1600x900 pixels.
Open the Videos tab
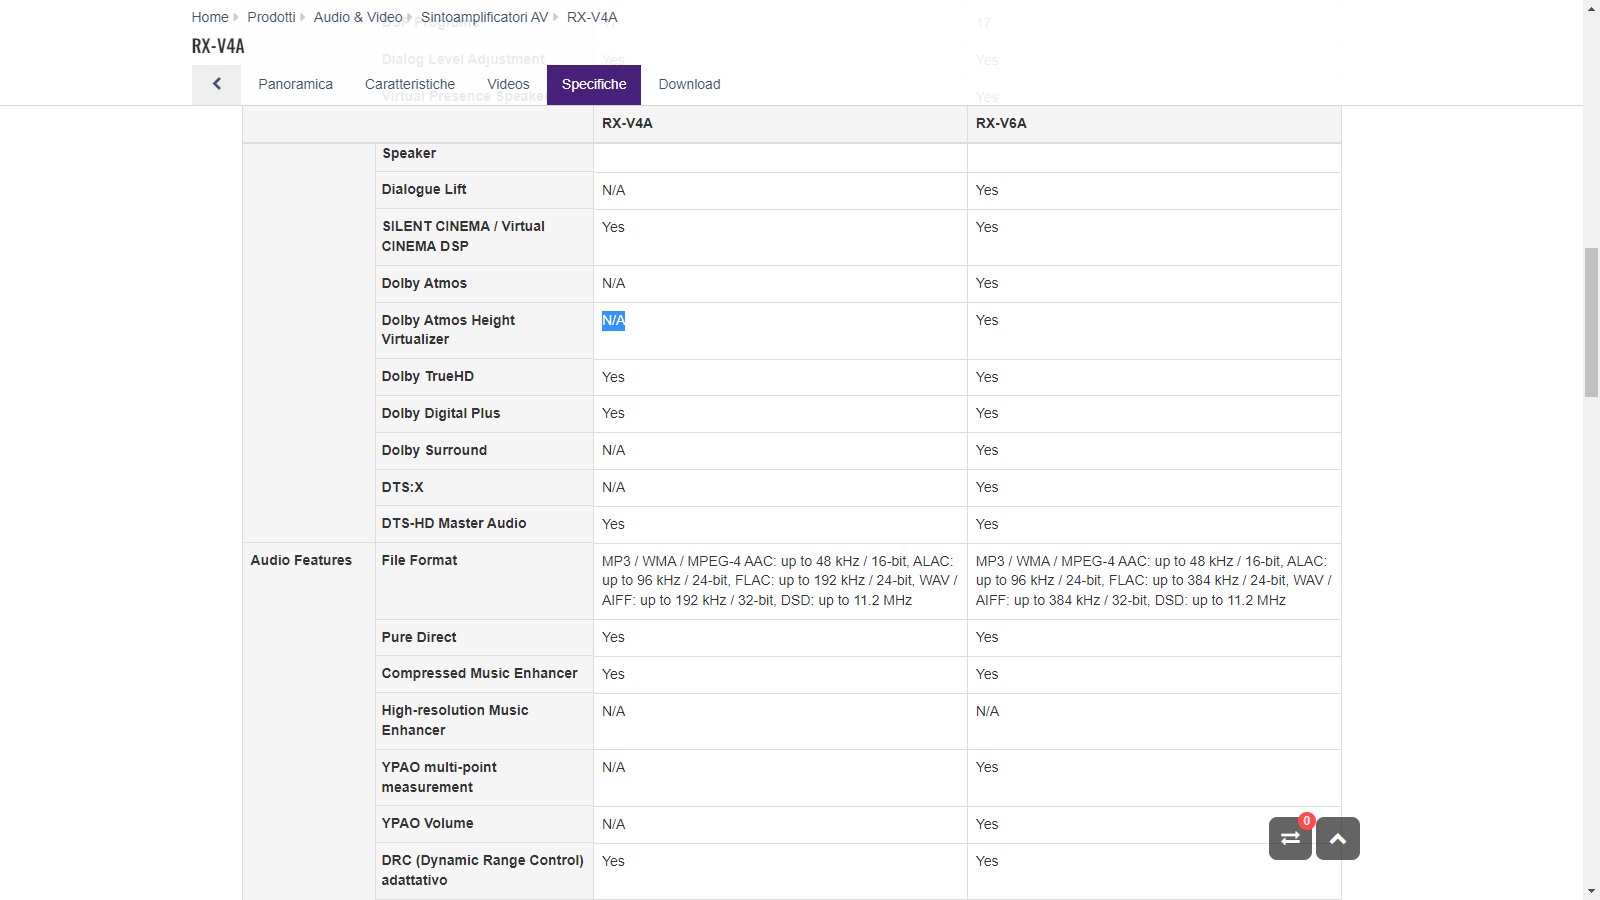point(508,85)
